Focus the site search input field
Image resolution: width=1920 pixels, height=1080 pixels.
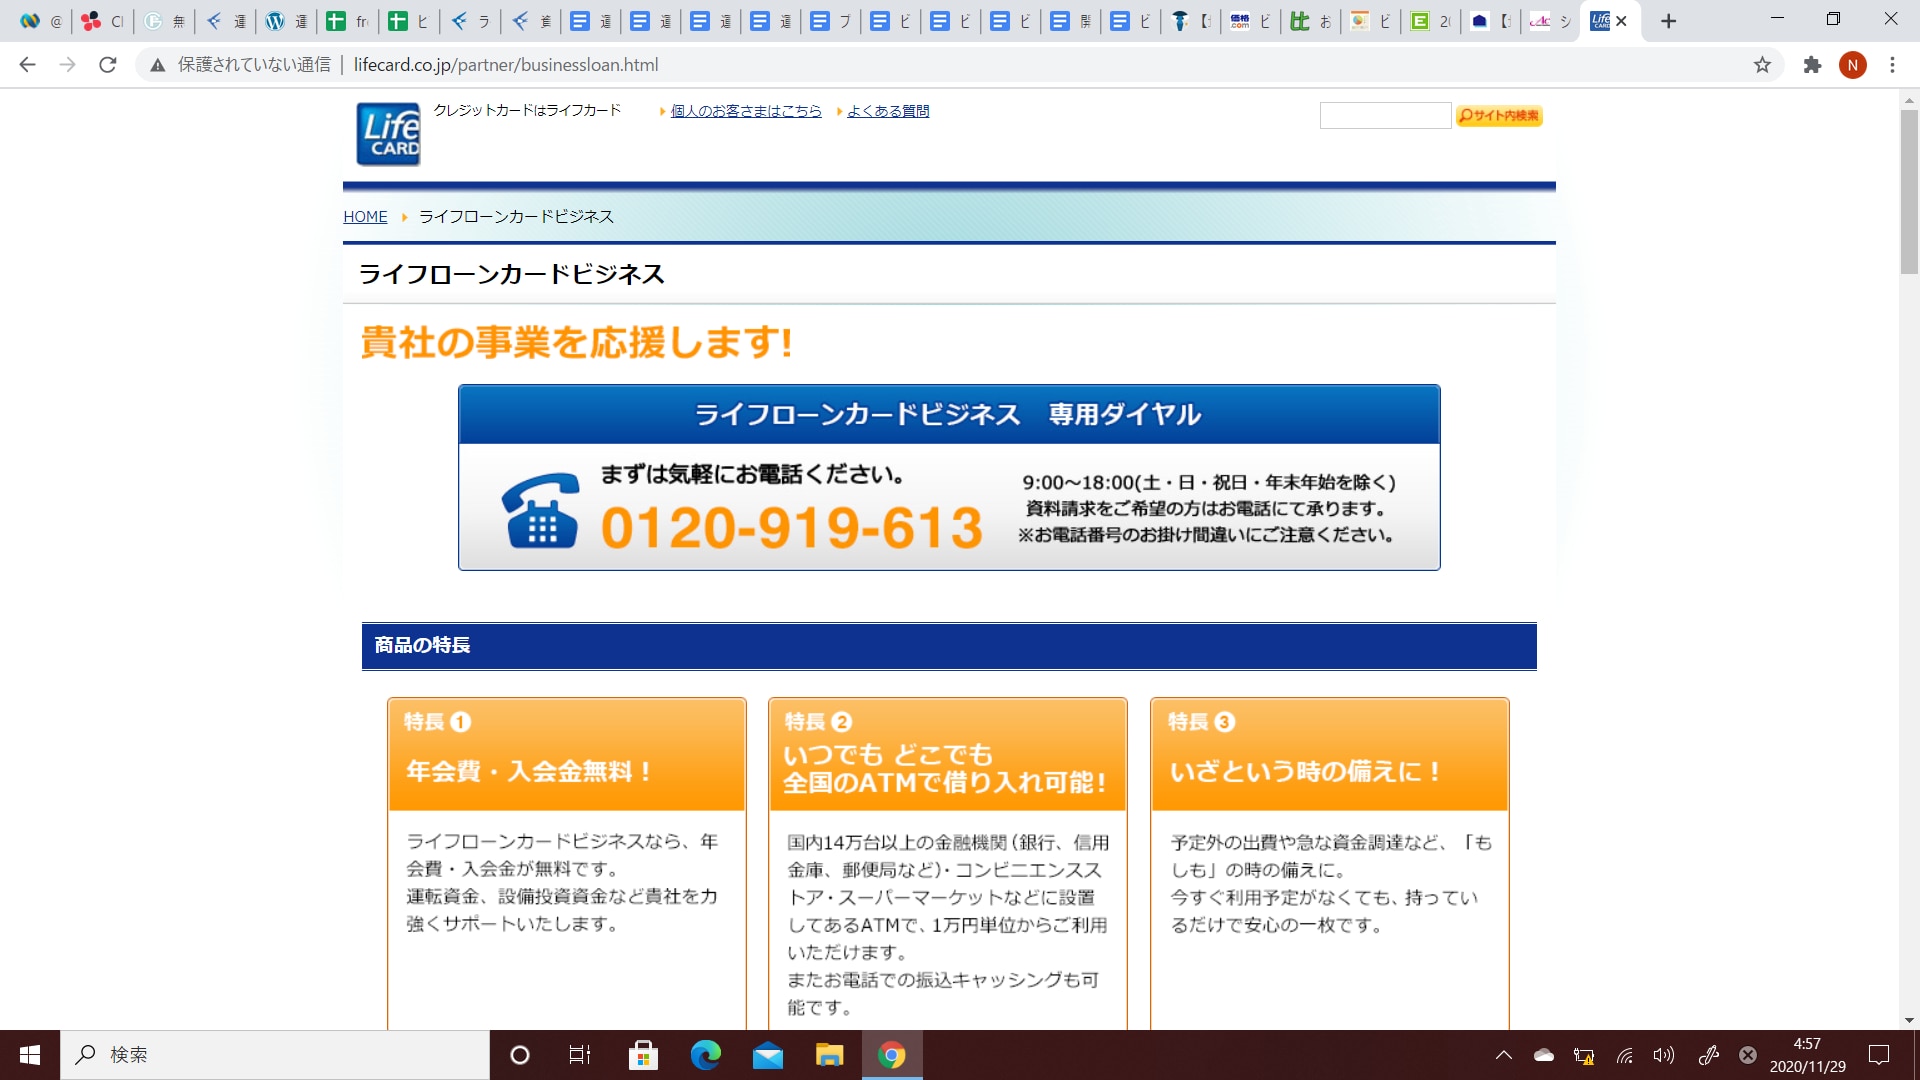(1385, 116)
